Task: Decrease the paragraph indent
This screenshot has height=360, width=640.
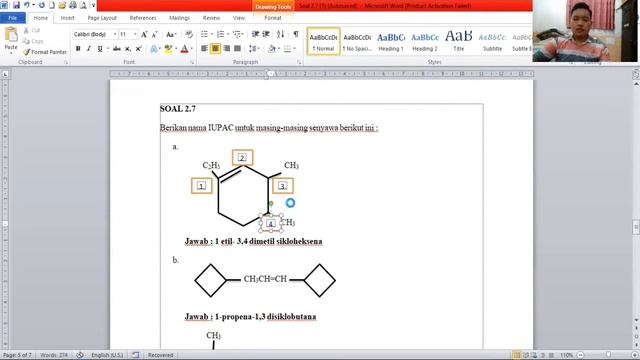Action: [255, 34]
